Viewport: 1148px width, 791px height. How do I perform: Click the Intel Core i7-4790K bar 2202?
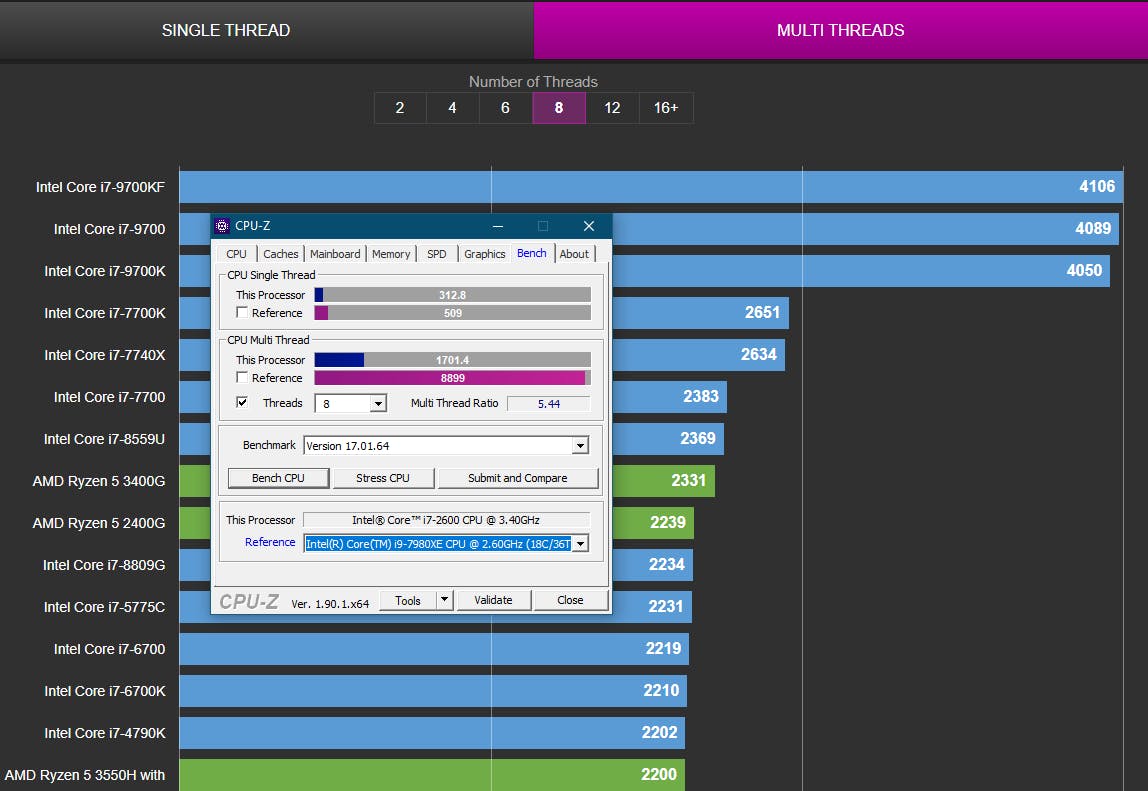(x=432, y=732)
